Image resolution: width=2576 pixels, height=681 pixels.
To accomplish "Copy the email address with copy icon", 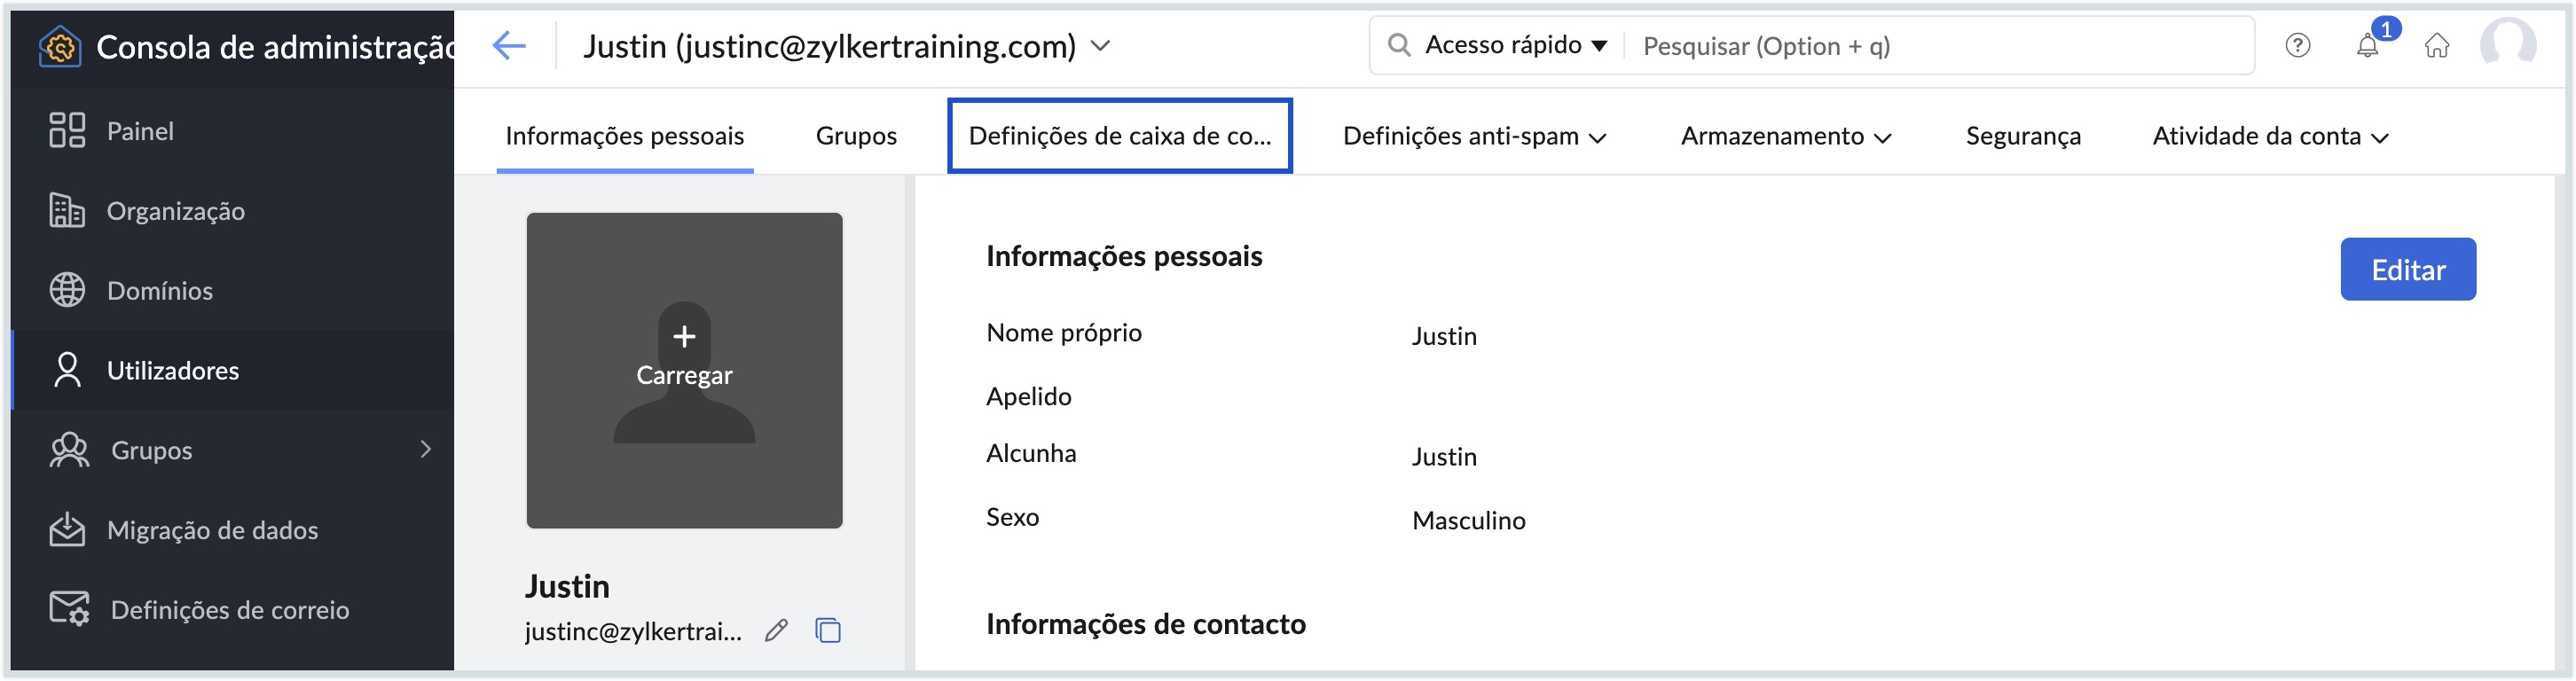I will pos(828,631).
